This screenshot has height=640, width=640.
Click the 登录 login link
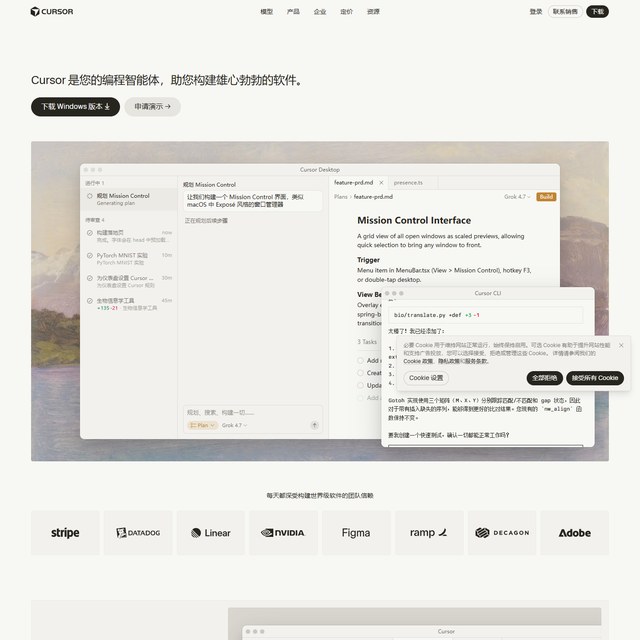pos(536,11)
